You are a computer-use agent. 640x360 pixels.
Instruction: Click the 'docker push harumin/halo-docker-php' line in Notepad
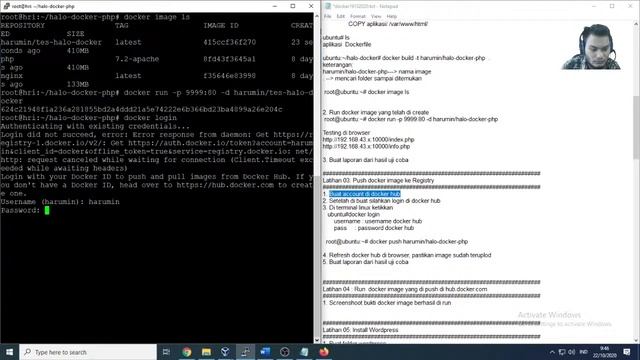point(397,242)
